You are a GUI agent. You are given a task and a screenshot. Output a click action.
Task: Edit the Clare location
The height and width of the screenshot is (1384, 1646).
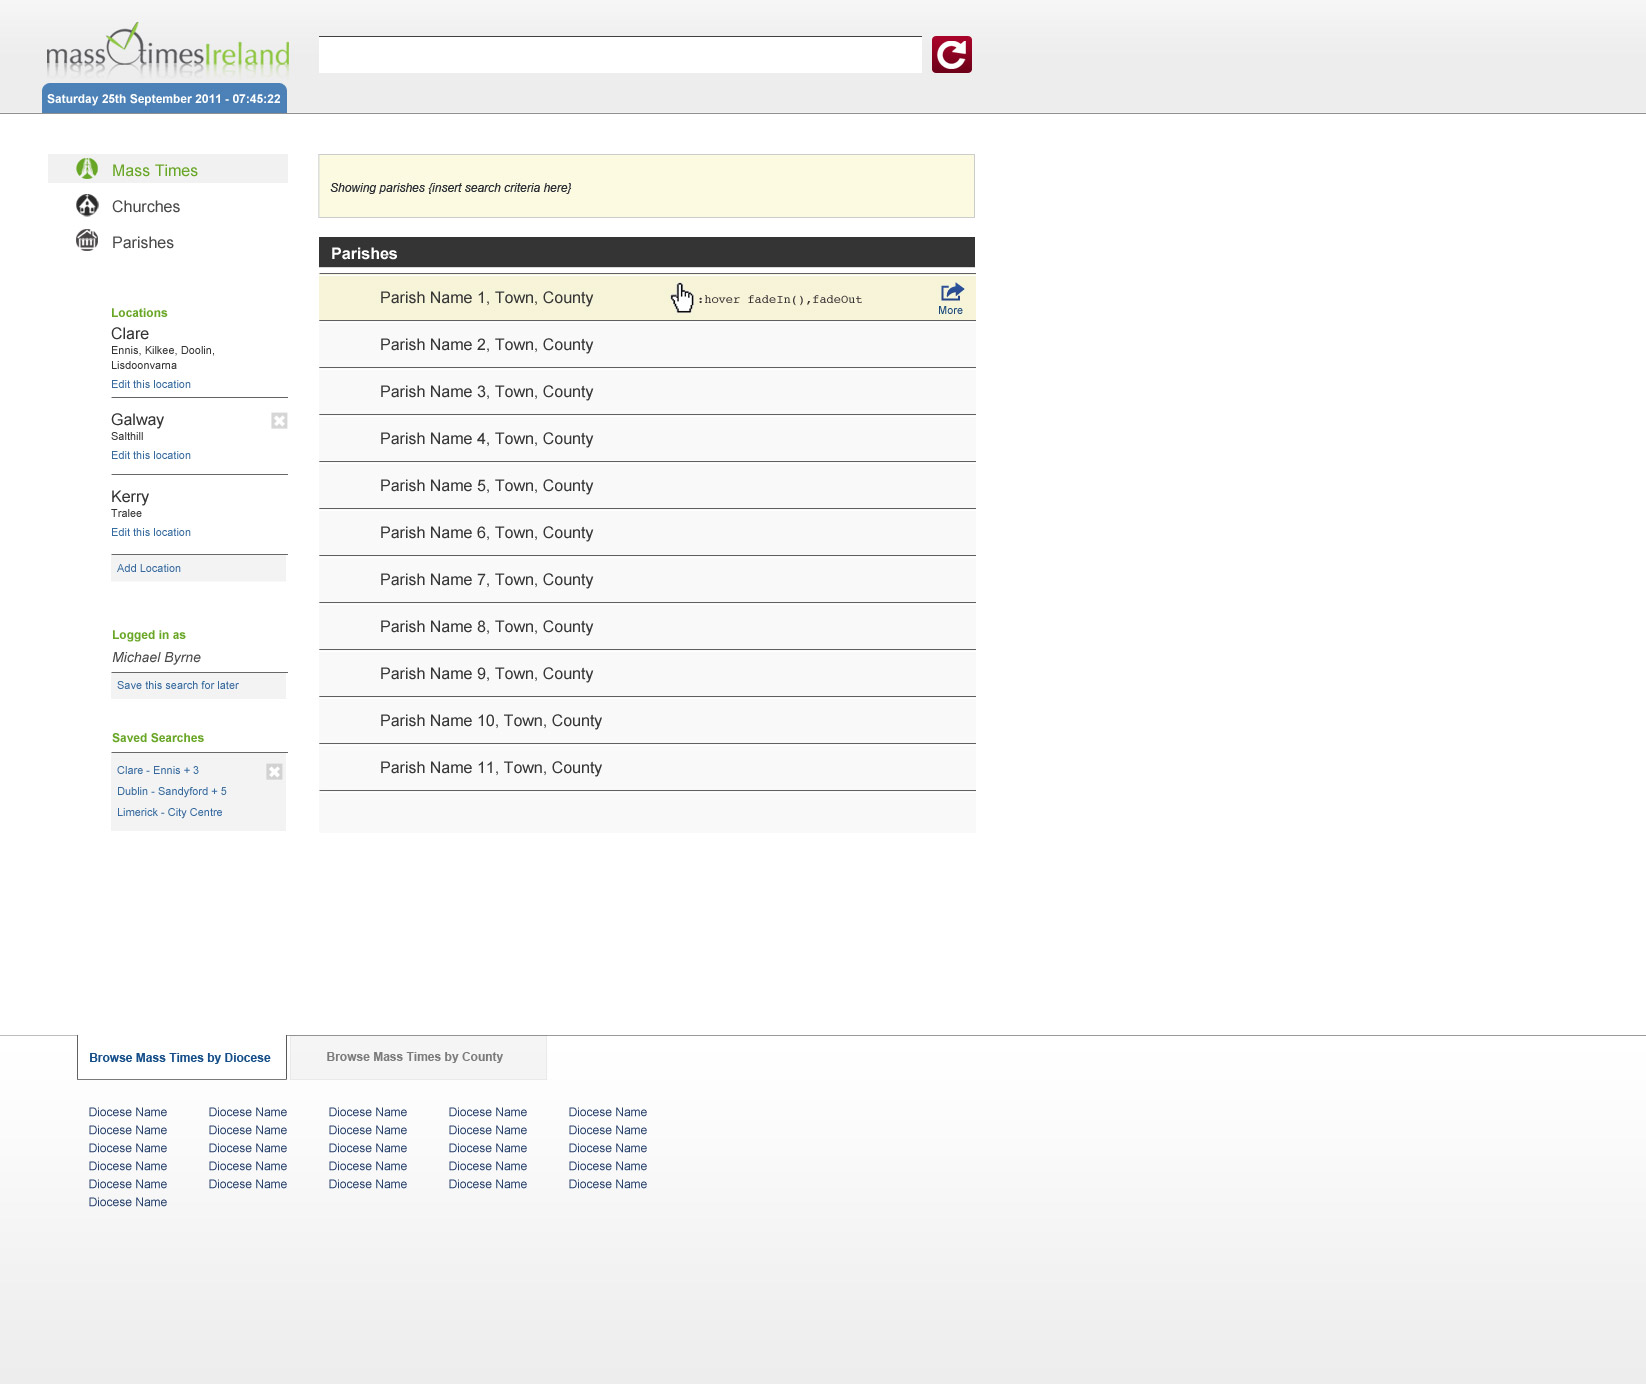[x=151, y=384]
